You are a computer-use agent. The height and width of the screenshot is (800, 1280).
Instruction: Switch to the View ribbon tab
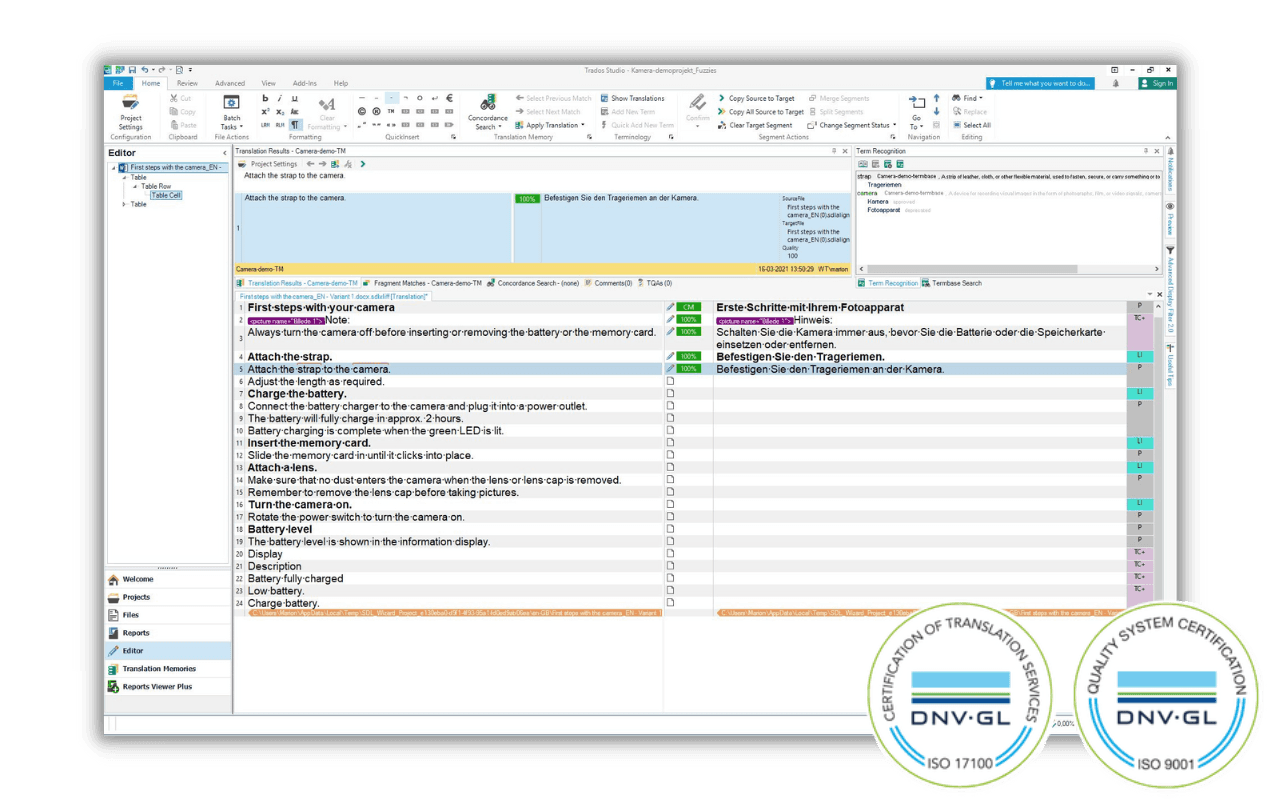coord(269,83)
